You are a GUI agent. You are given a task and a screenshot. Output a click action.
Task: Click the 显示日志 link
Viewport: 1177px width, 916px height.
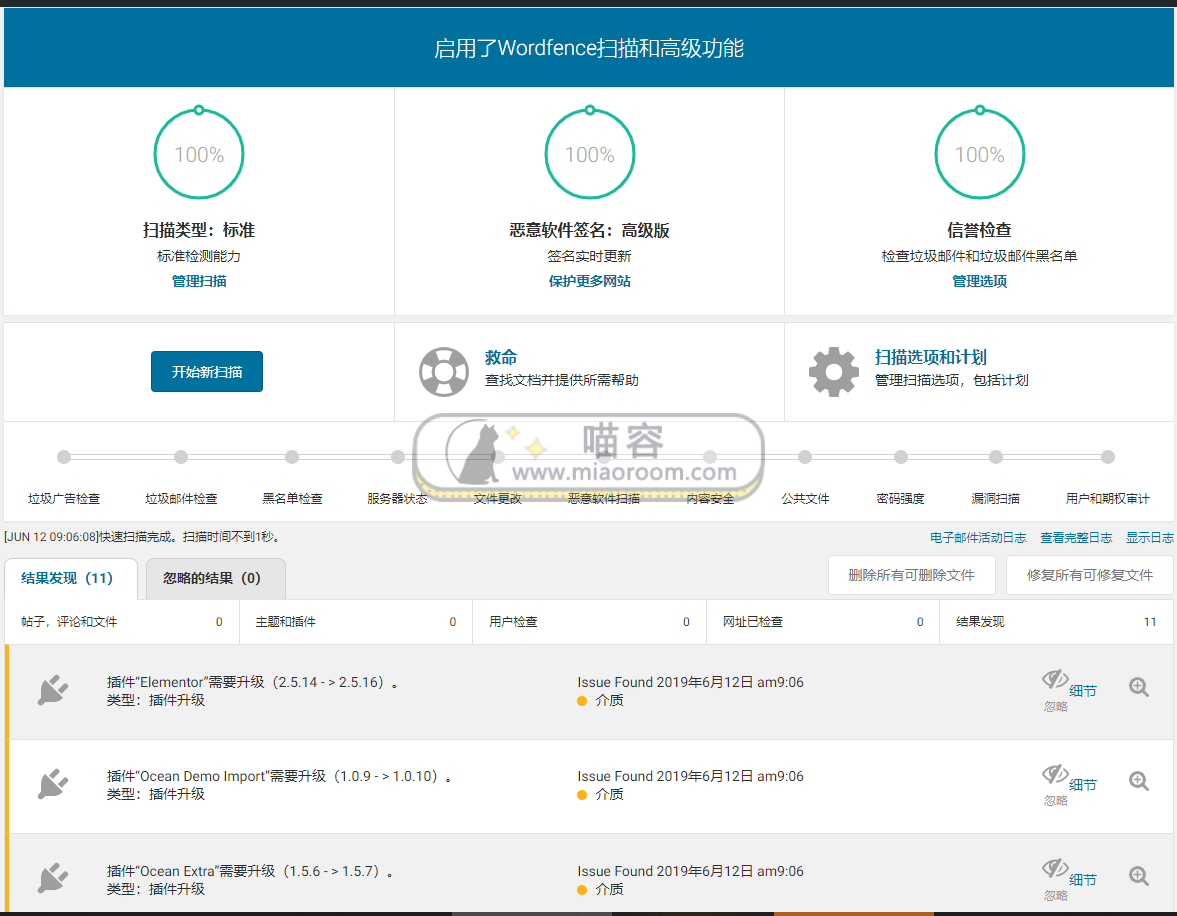click(1150, 538)
